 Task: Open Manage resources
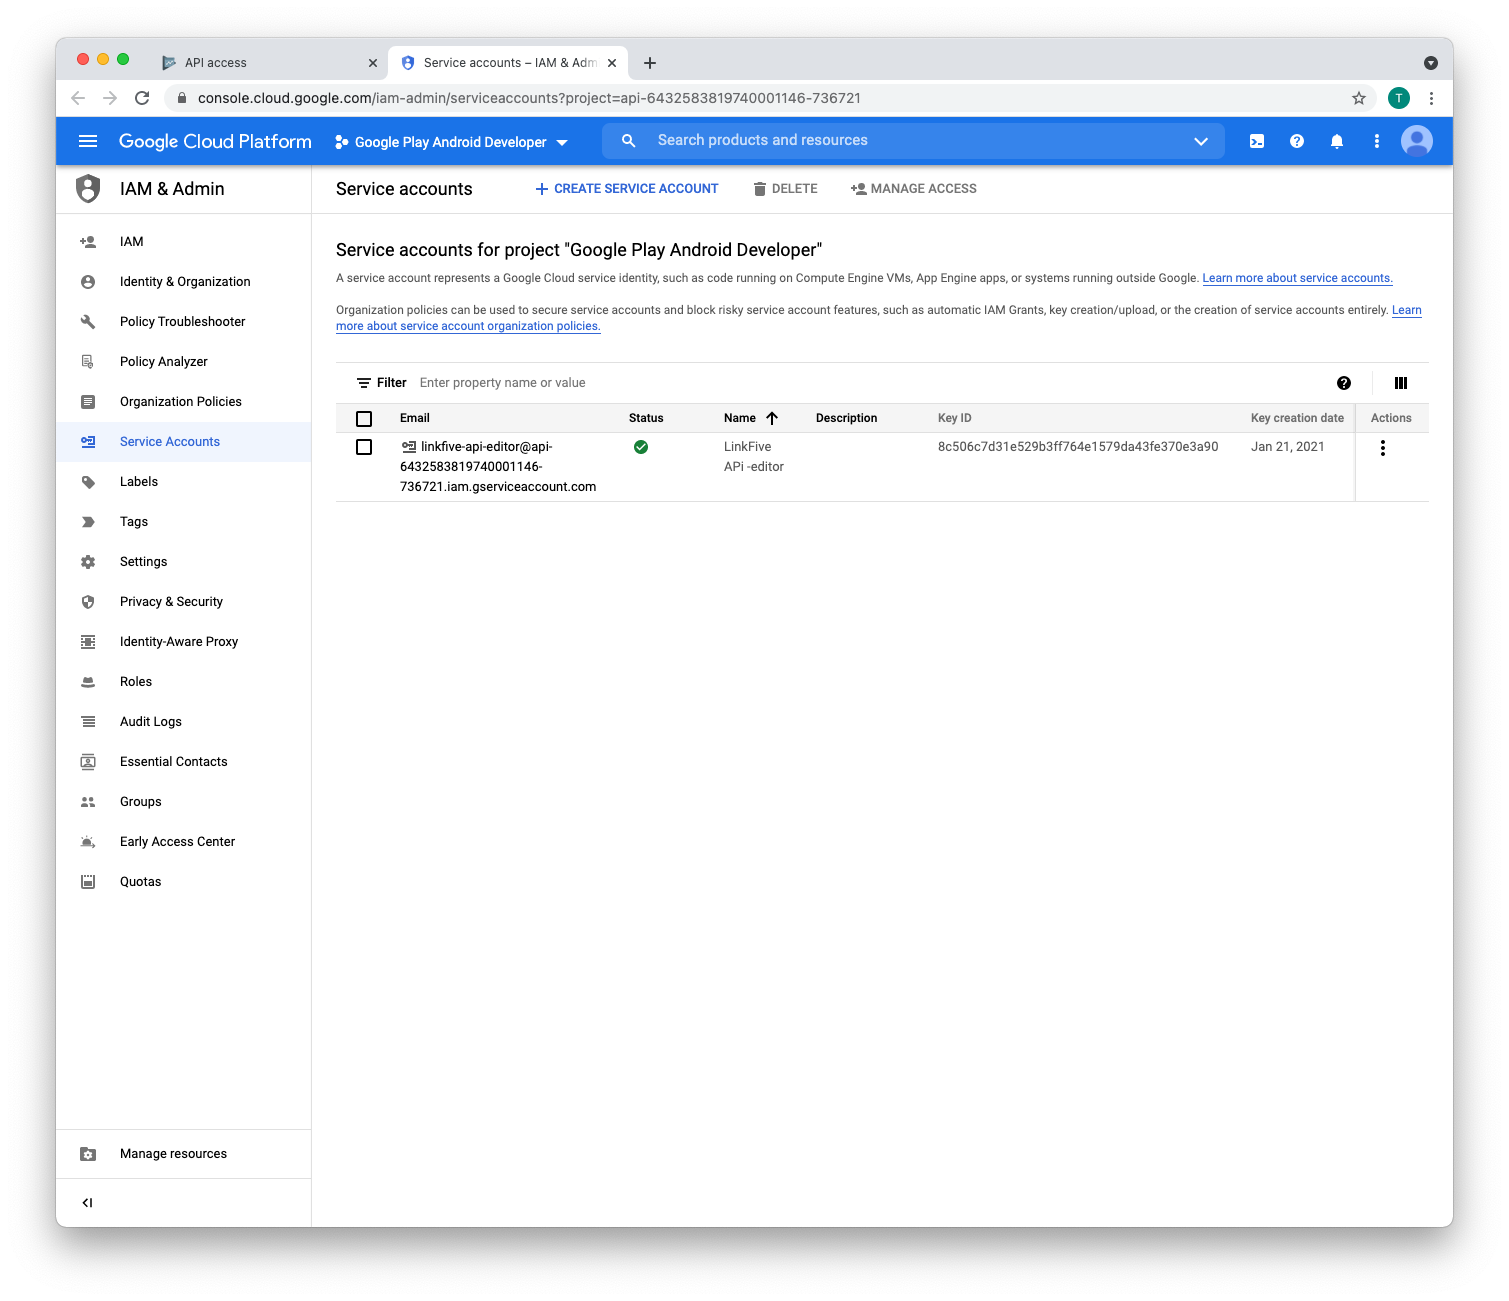(184, 1154)
